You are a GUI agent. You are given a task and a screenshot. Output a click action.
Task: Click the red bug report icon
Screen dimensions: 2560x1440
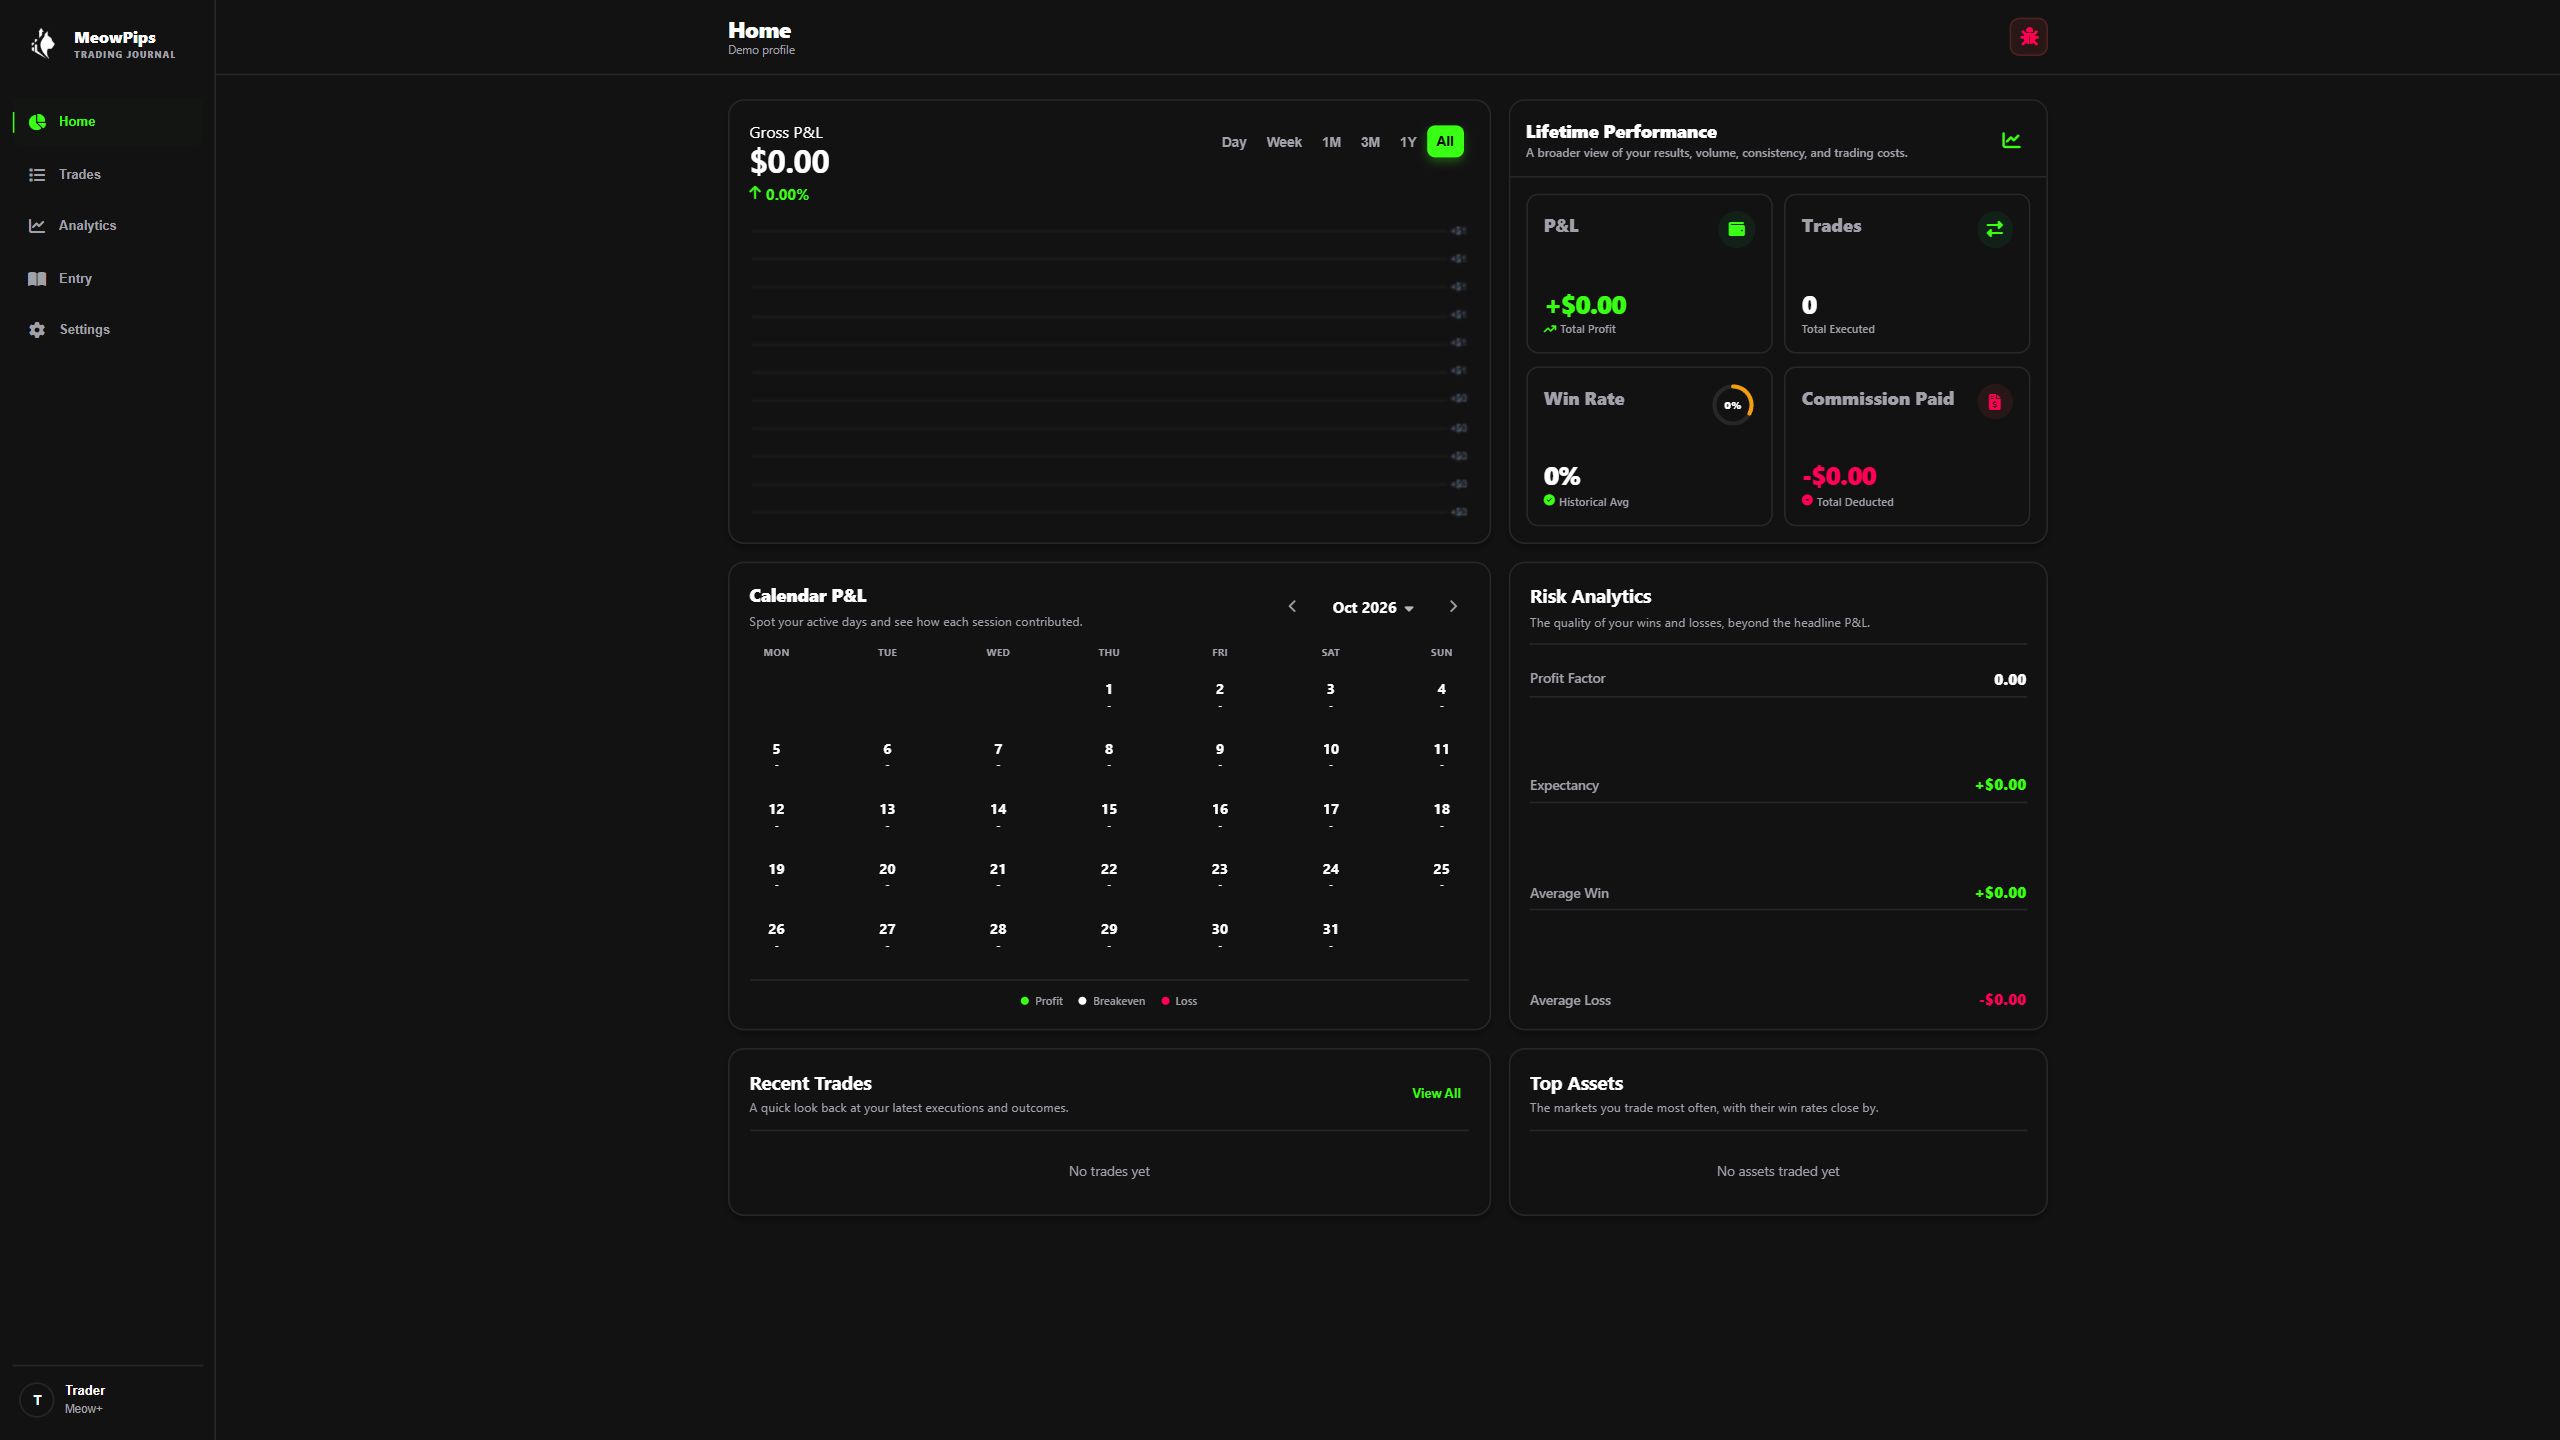coord(2028,37)
